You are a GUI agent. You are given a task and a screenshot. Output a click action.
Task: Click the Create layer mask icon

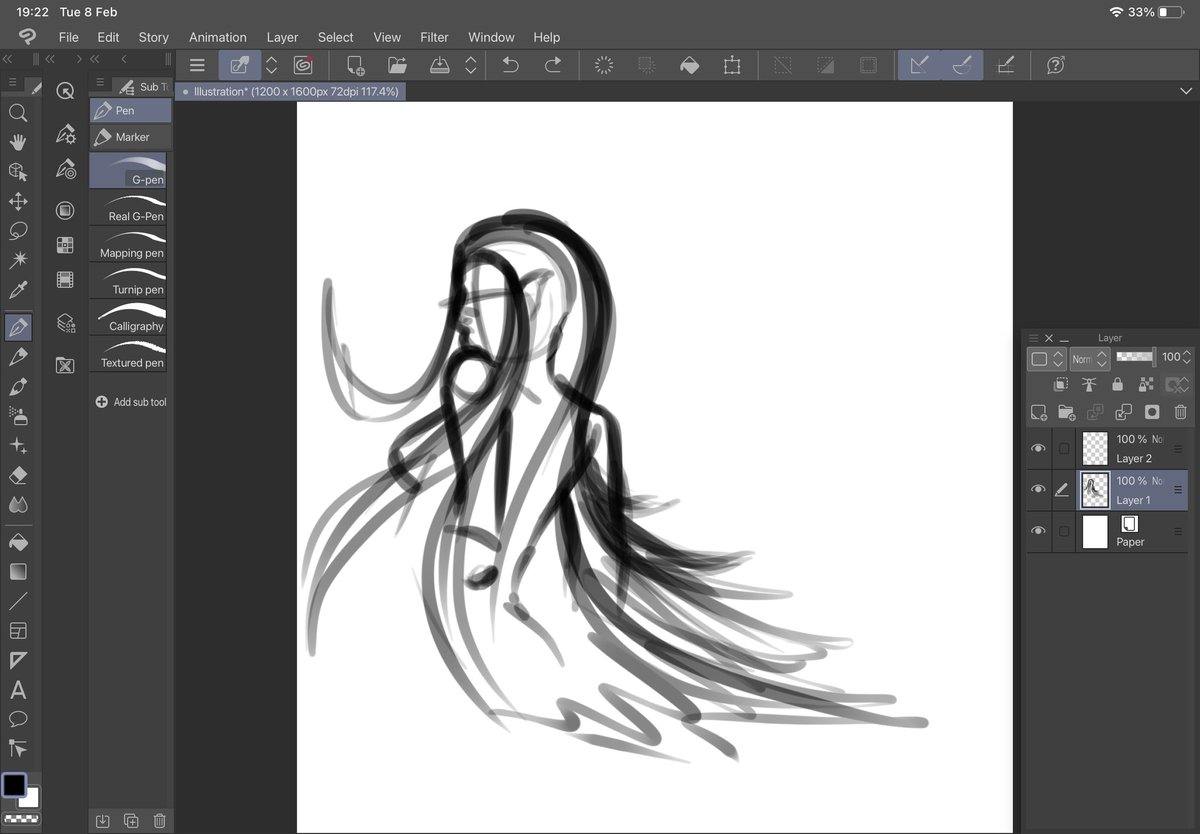(x=1152, y=412)
